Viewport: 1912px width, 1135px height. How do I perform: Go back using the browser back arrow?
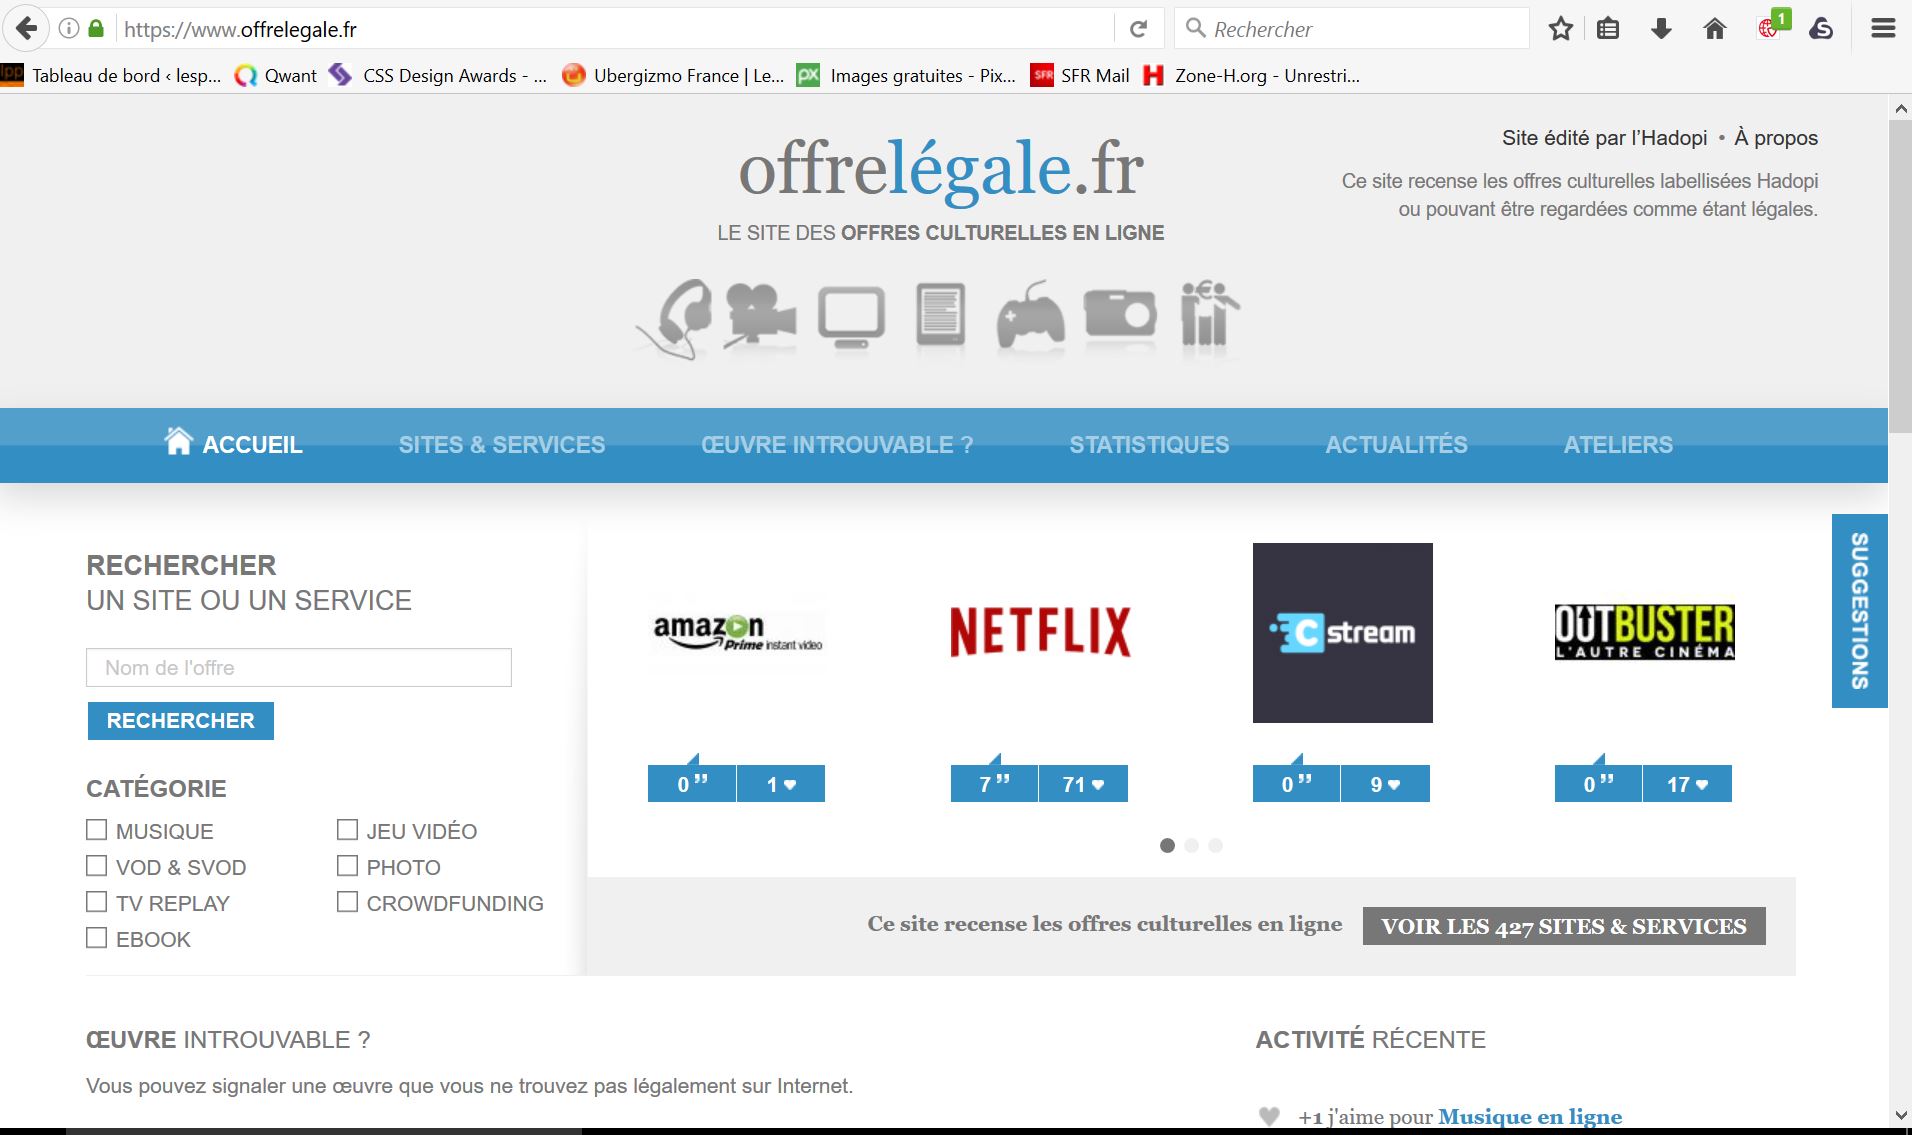click(26, 29)
